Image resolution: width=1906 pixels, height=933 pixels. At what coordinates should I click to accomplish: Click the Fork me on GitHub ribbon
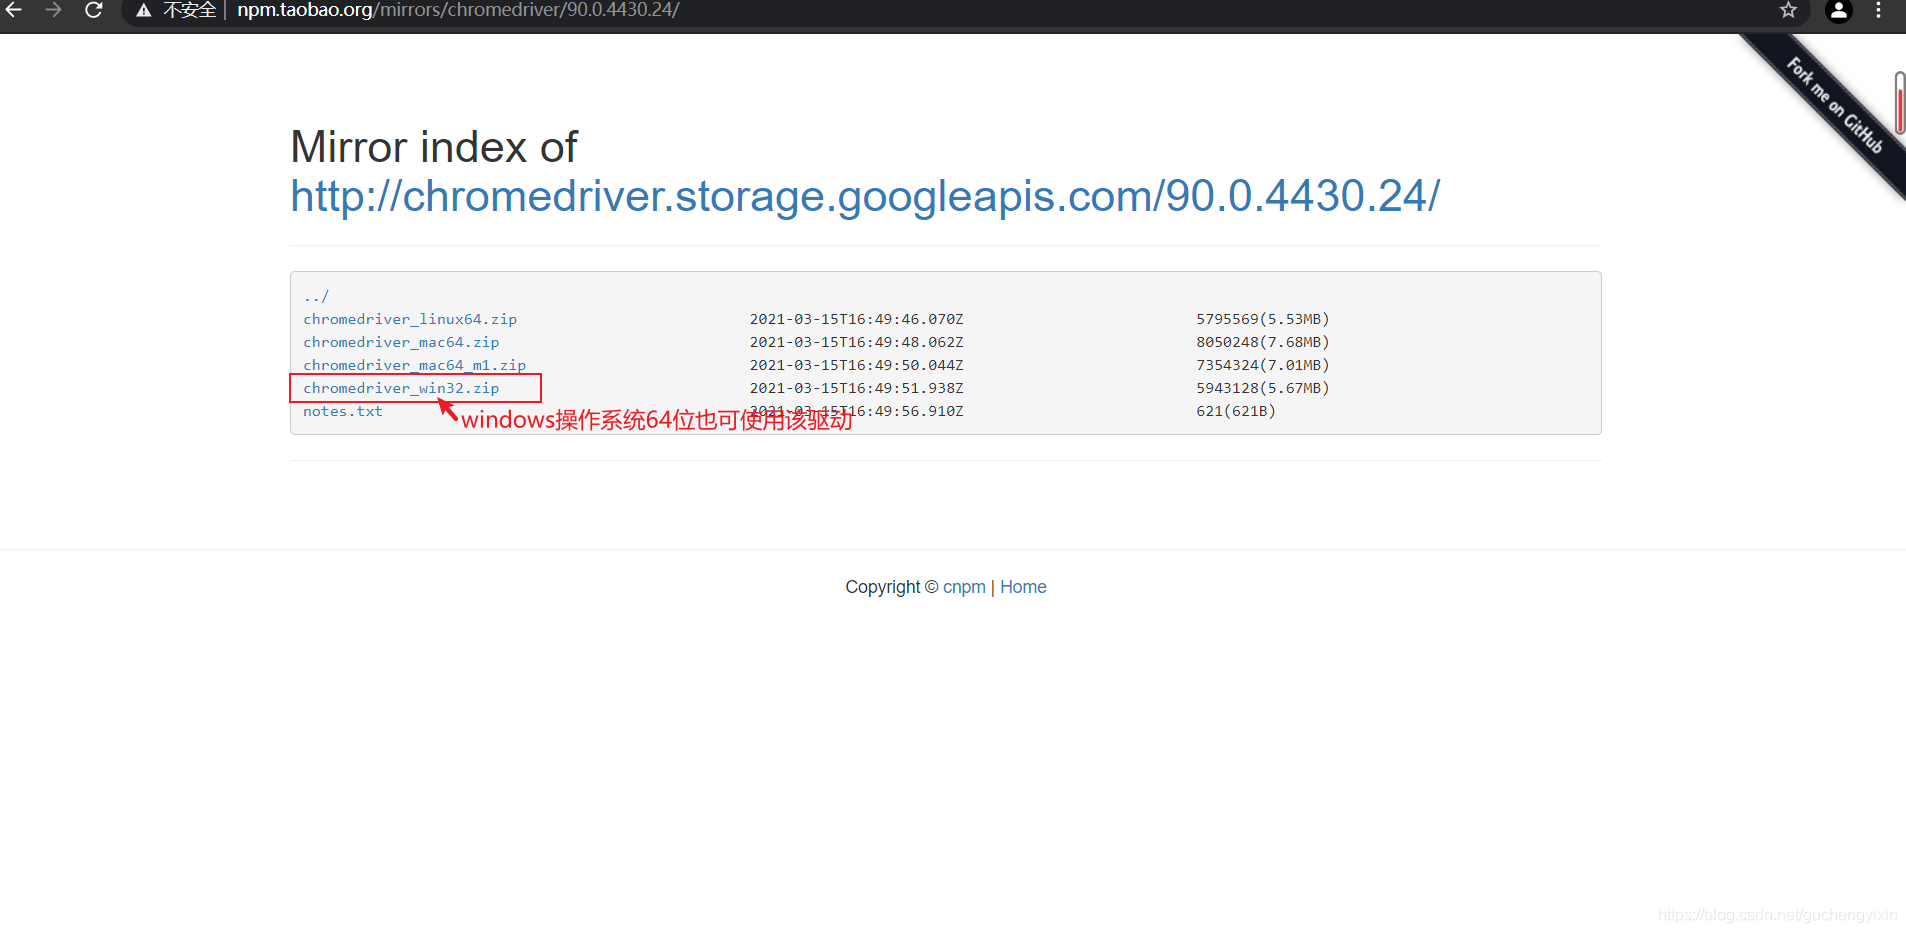pyautogui.click(x=1835, y=107)
